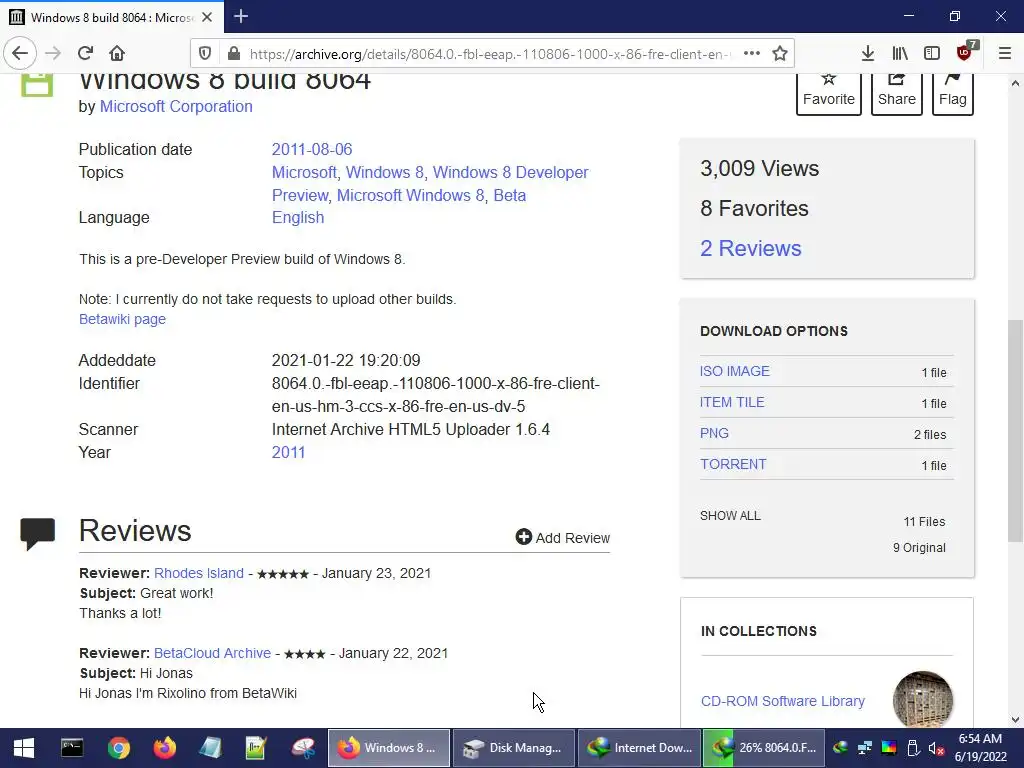Open the Firefox downloads panel
Screen dimensions: 1024x768
[867, 54]
